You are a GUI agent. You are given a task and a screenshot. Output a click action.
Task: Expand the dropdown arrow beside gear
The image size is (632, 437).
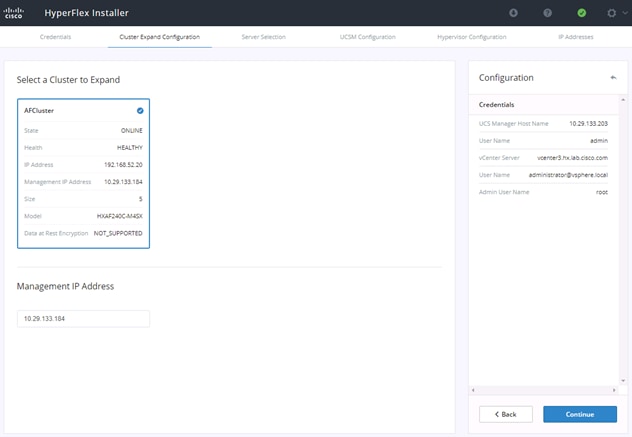tap(625, 13)
